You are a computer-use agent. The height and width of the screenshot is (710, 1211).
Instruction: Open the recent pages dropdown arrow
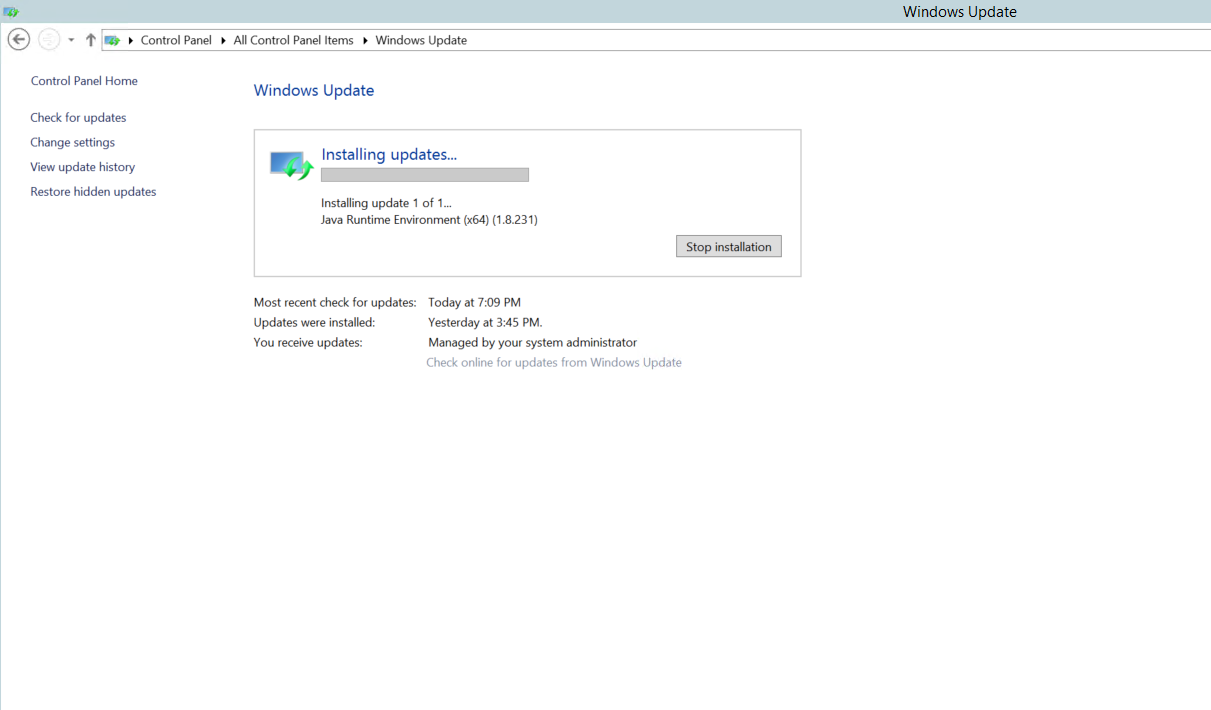click(70, 40)
